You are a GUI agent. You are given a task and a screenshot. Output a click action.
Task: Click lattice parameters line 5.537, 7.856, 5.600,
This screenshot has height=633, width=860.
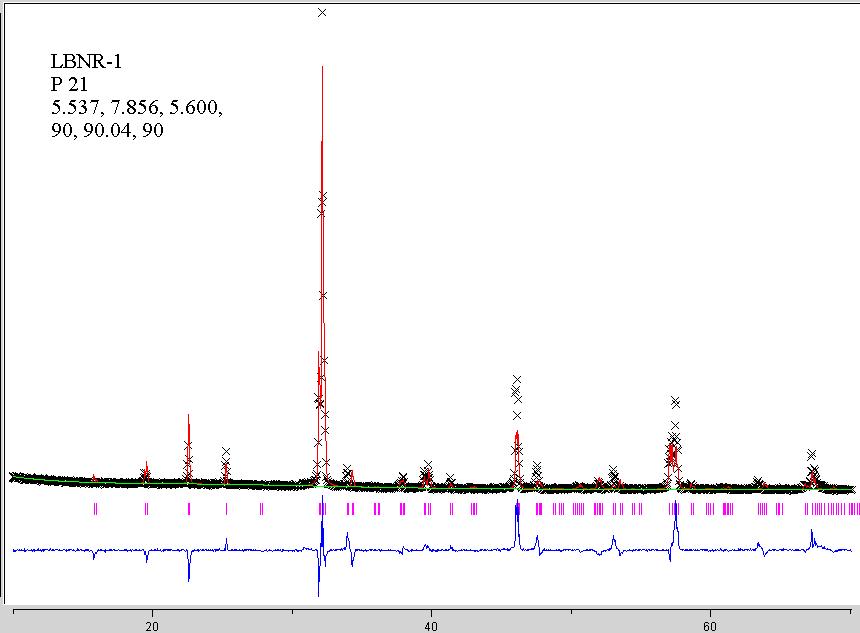click(x=137, y=108)
